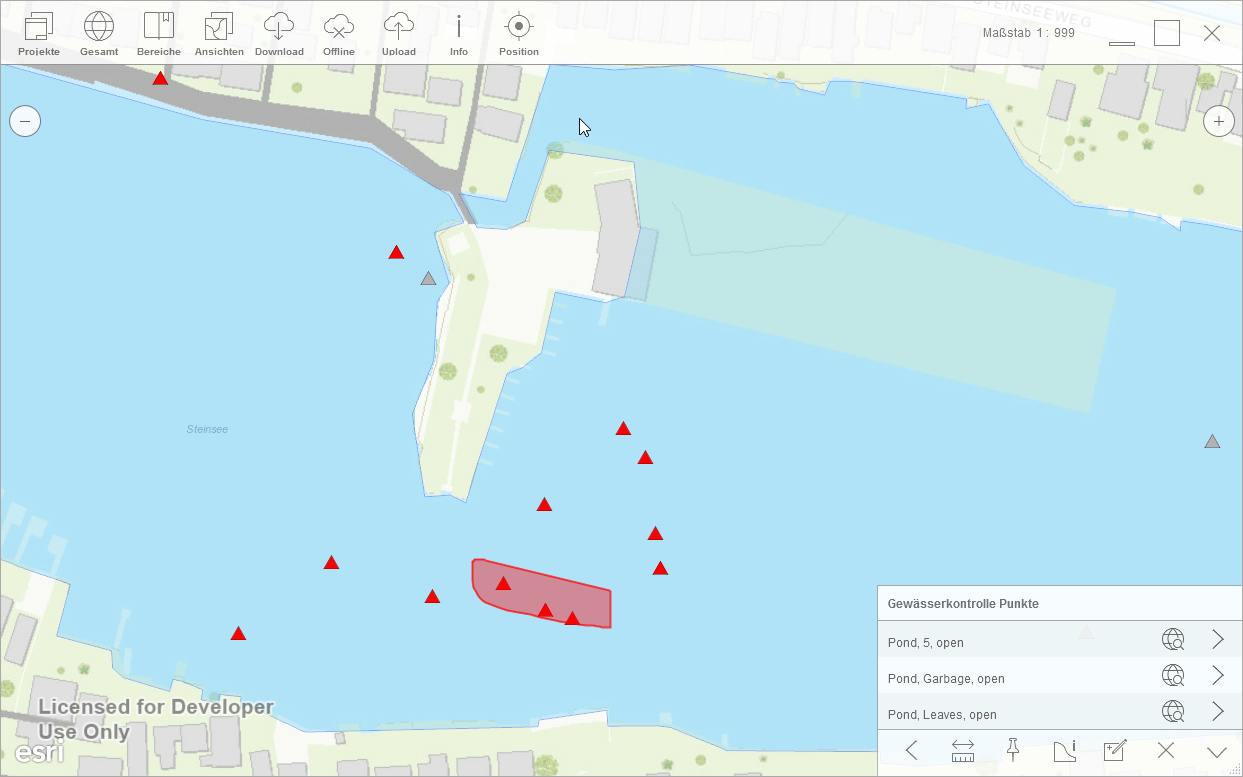Open the Projekte toolbar item

tap(39, 34)
